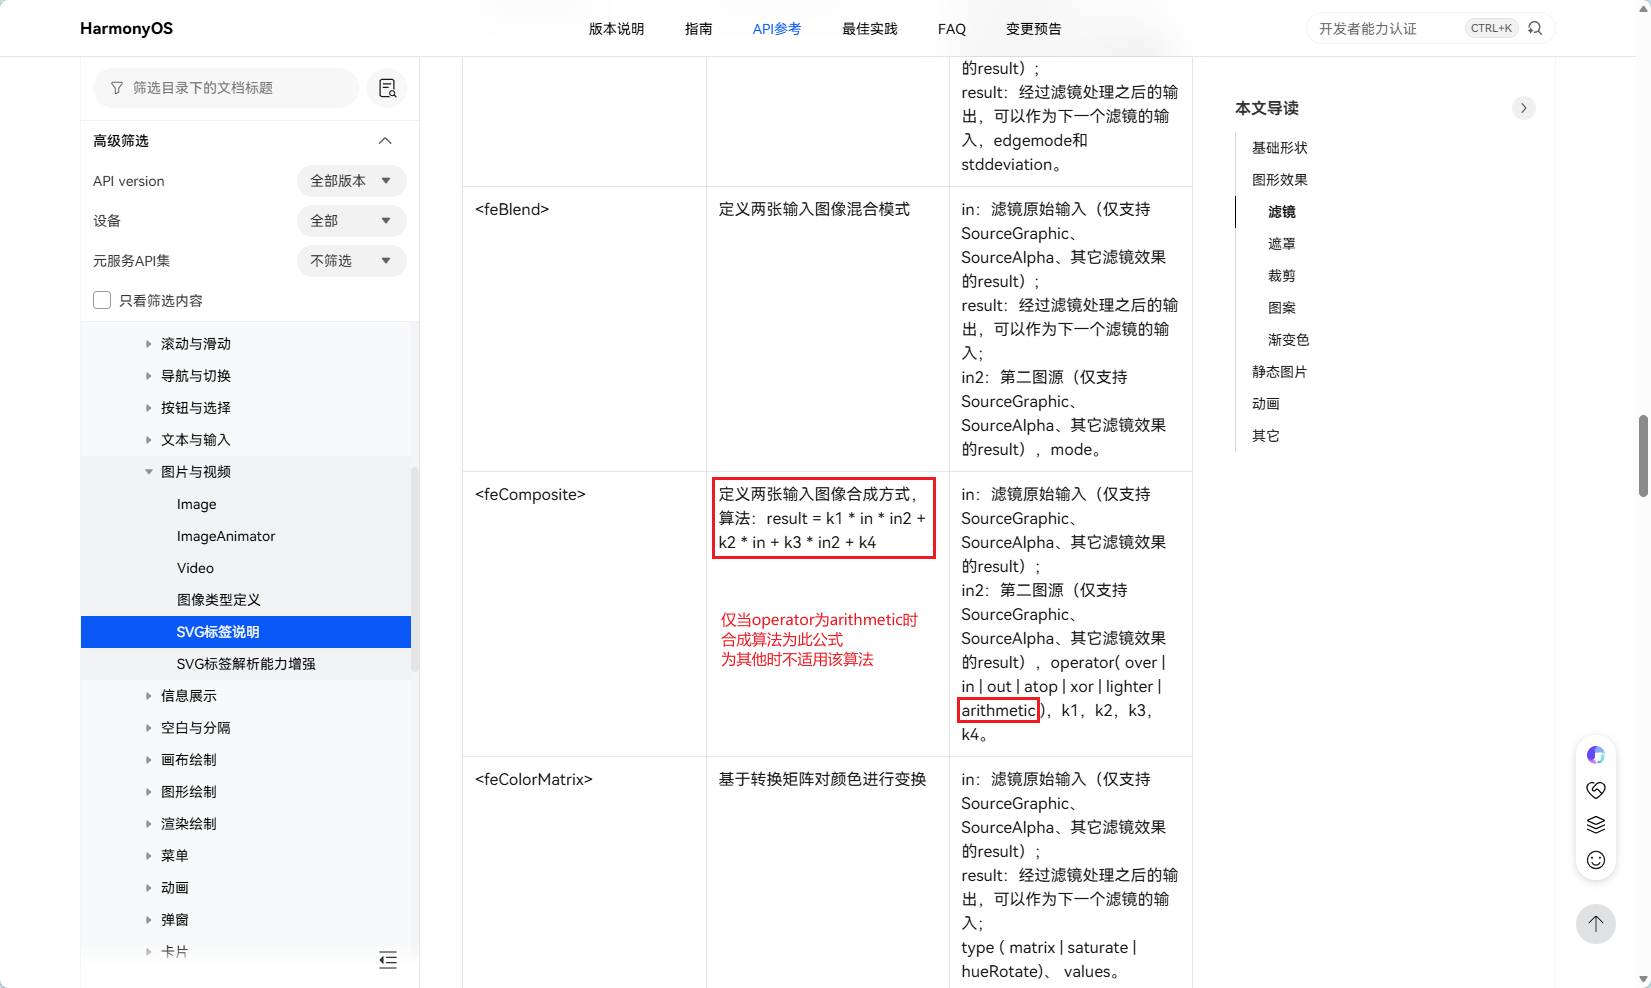Click the page vertical scrollbar thumb
Viewport: 1651px width, 988px height.
[1643, 456]
